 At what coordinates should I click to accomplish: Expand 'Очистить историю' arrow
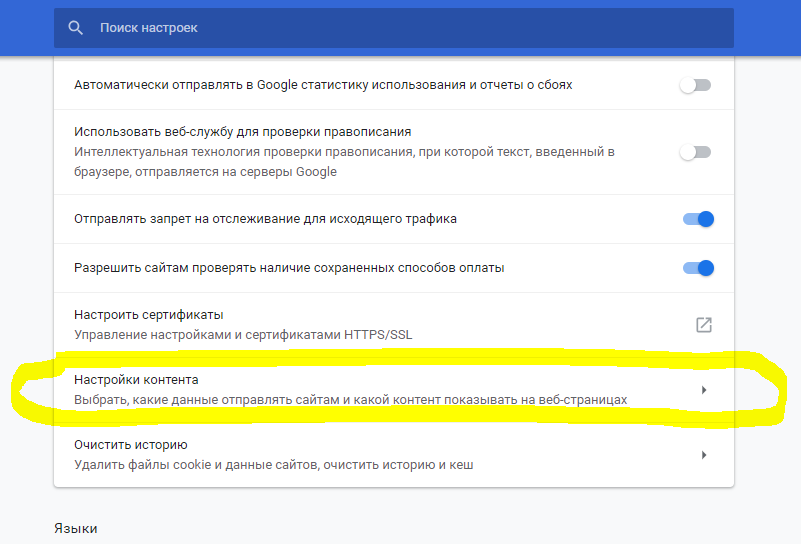click(704, 455)
